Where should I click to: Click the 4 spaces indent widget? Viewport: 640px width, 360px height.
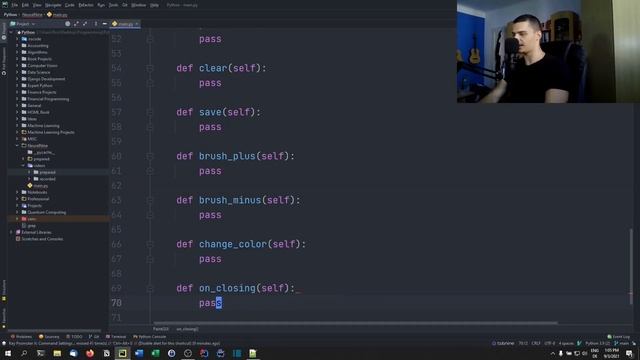tap(566, 343)
